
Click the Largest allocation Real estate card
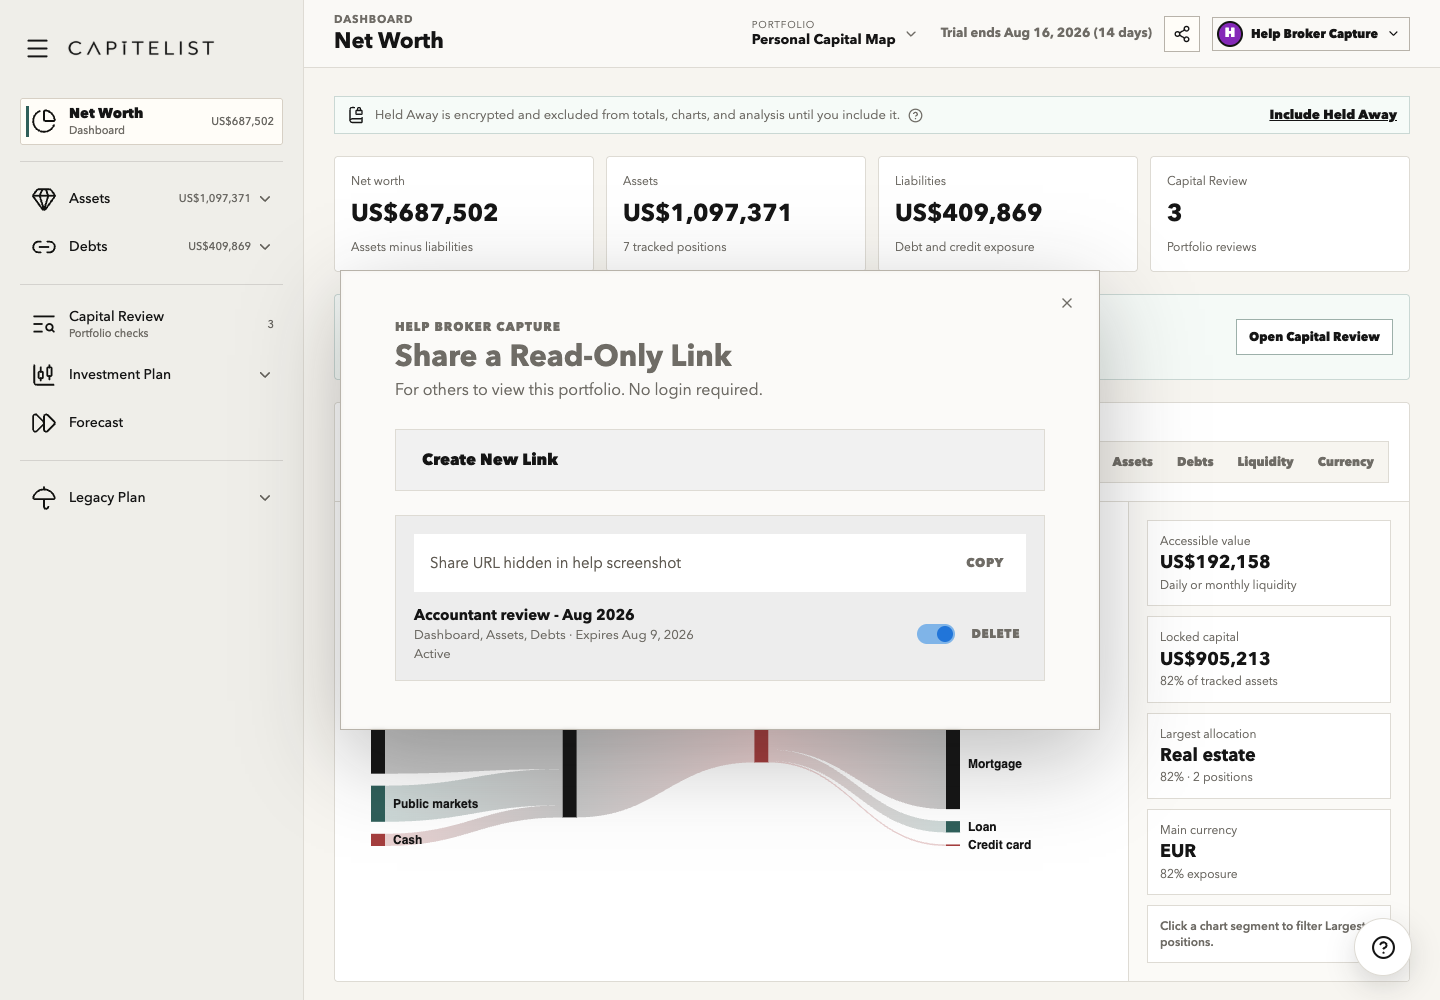tap(1269, 756)
